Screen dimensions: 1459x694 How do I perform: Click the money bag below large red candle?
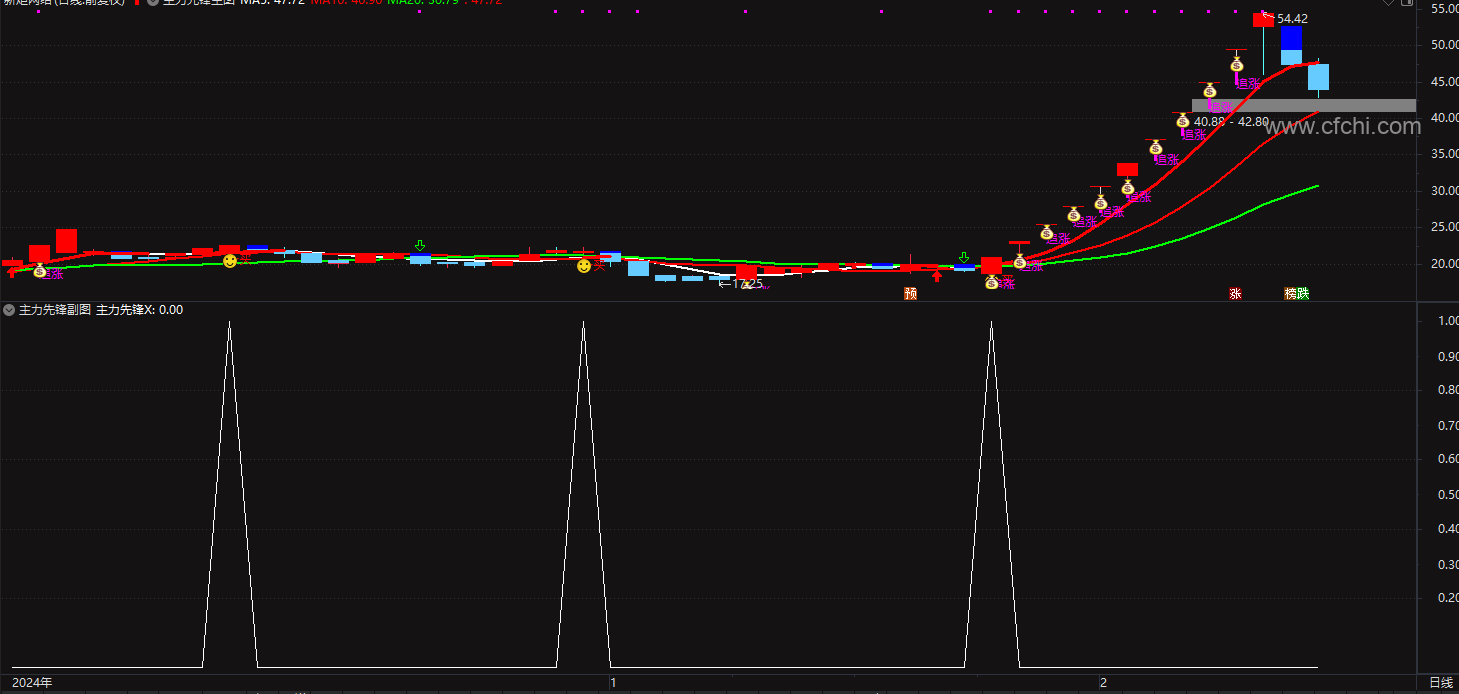pyautogui.click(x=991, y=282)
